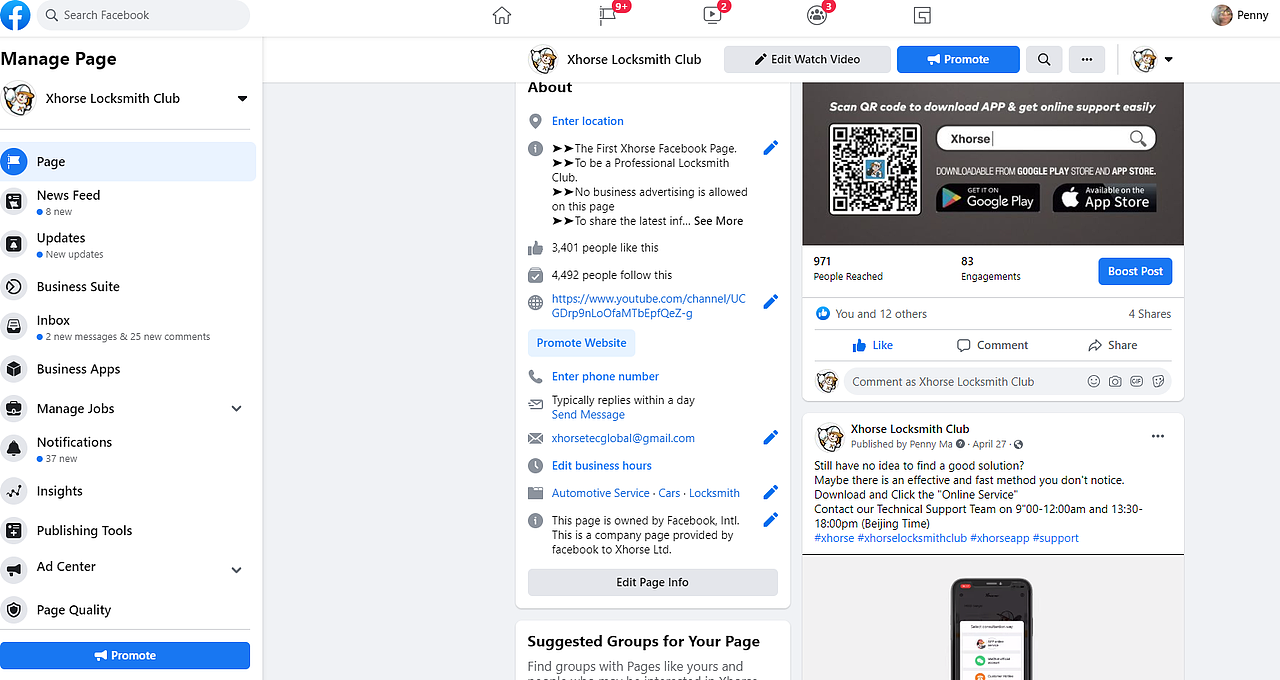Click the App Store badge in post image
The width and height of the screenshot is (1280, 680).
coord(1105,198)
